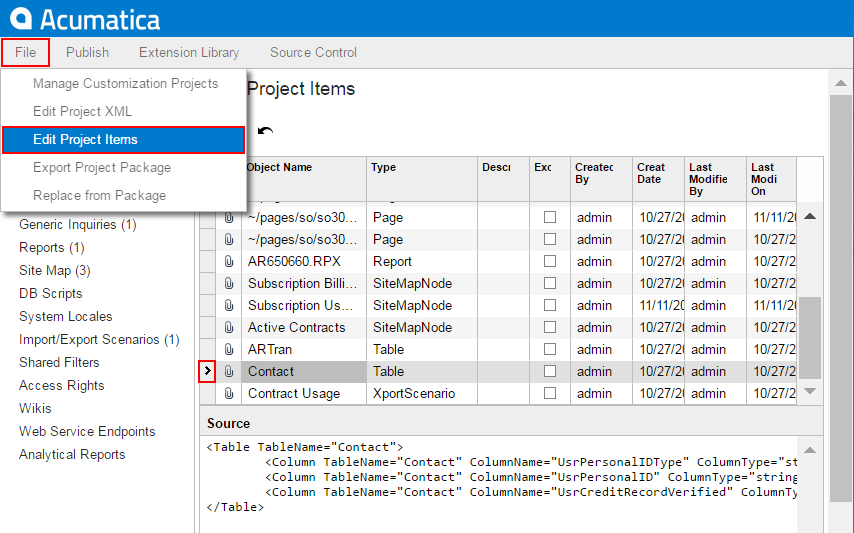Click the paperclip icon for the Contract Usage row
The width and height of the screenshot is (854, 533).
(229, 394)
